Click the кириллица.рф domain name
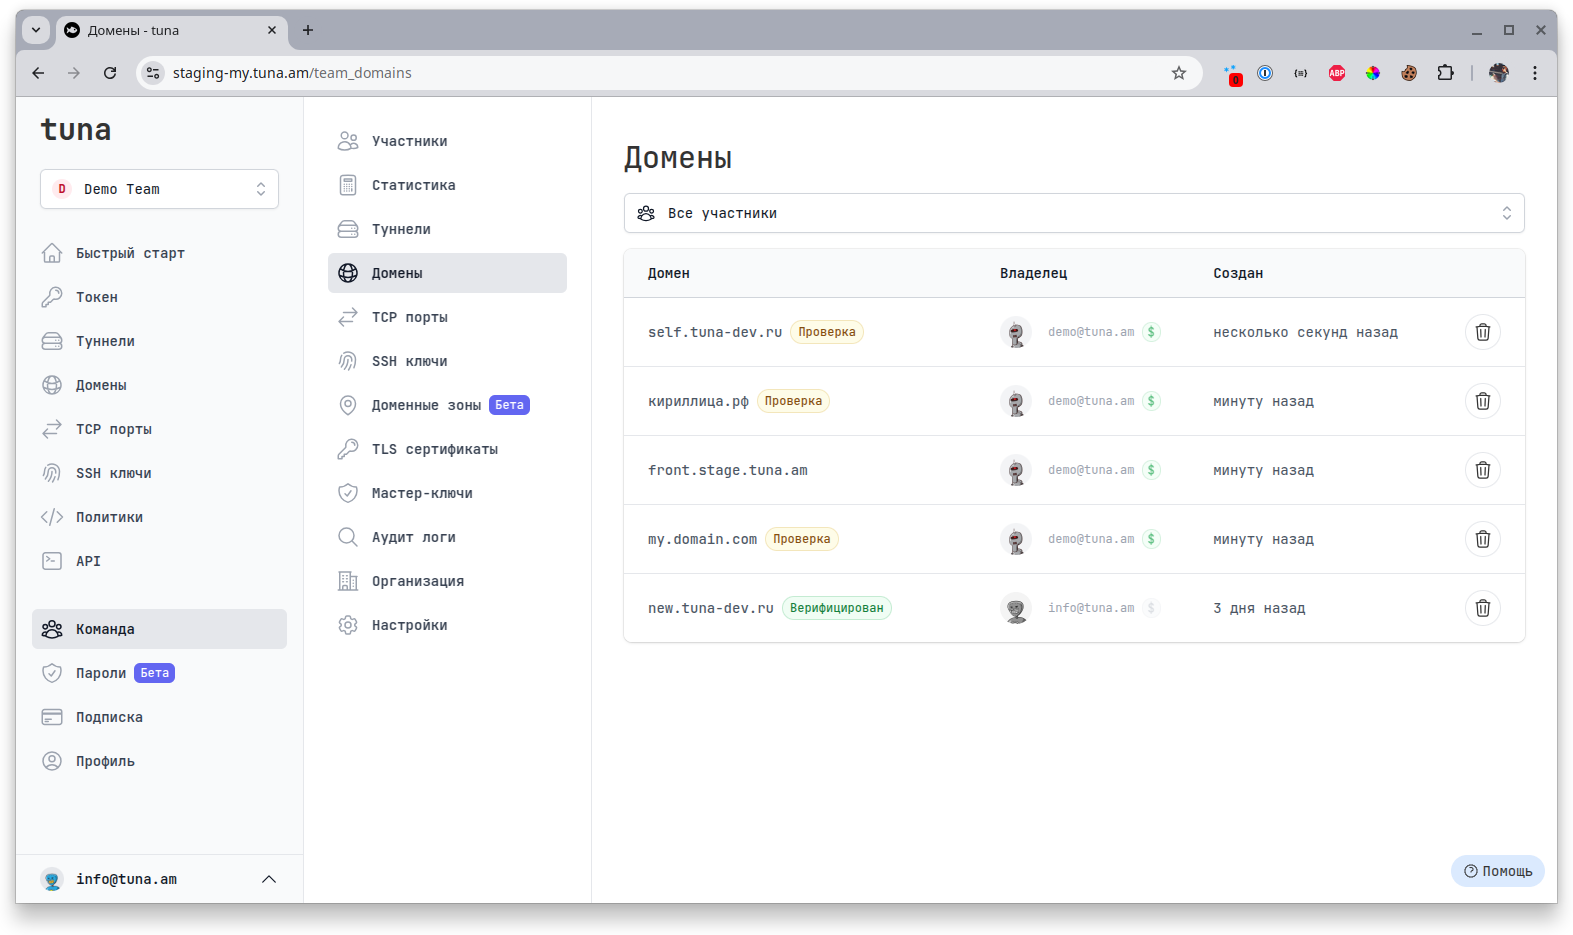The image size is (1573, 935). click(698, 401)
